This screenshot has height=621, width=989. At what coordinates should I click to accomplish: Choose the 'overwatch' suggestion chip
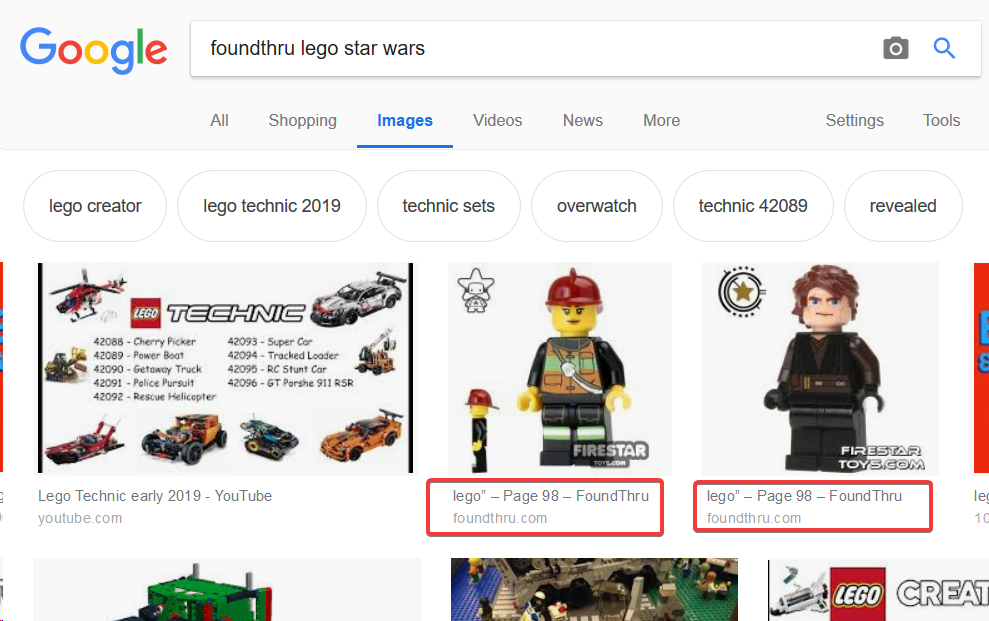tap(597, 206)
